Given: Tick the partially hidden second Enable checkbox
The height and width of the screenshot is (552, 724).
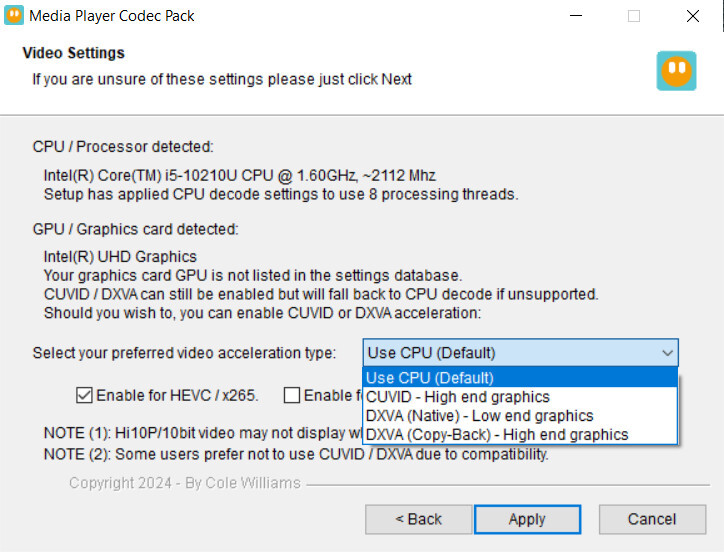Looking at the screenshot, I should click(292, 395).
